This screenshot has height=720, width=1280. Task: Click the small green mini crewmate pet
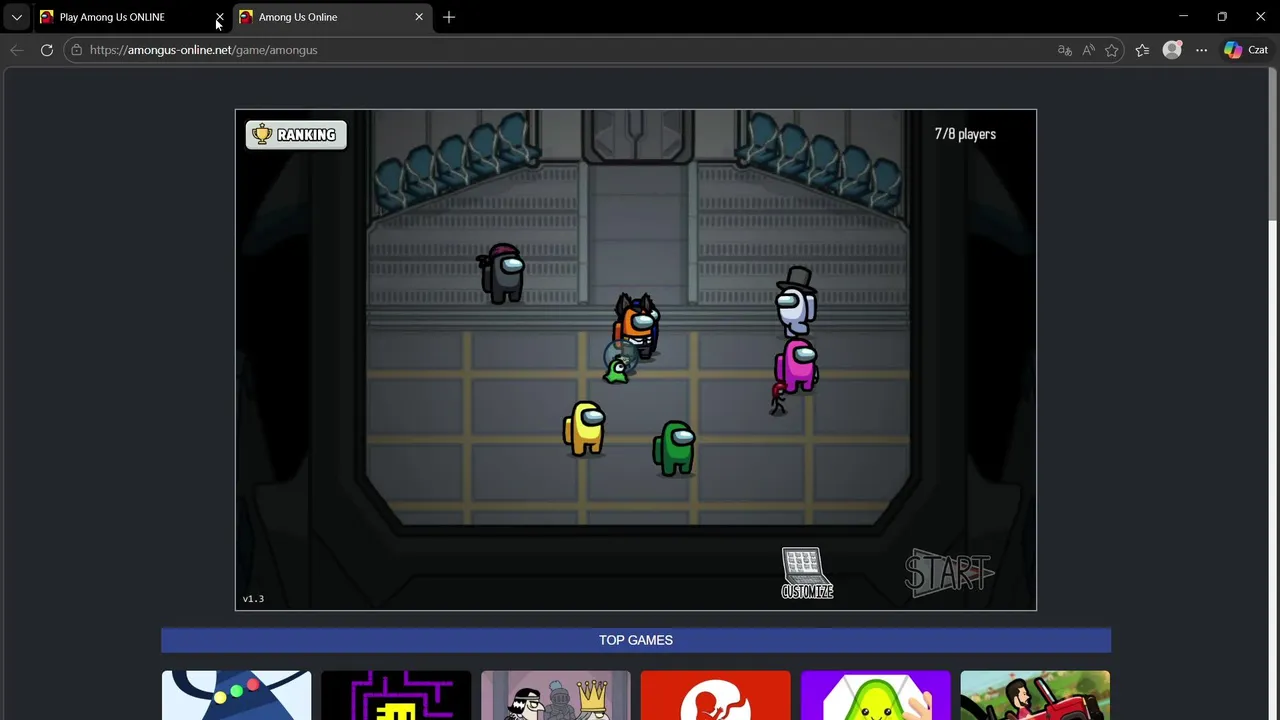(x=617, y=371)
